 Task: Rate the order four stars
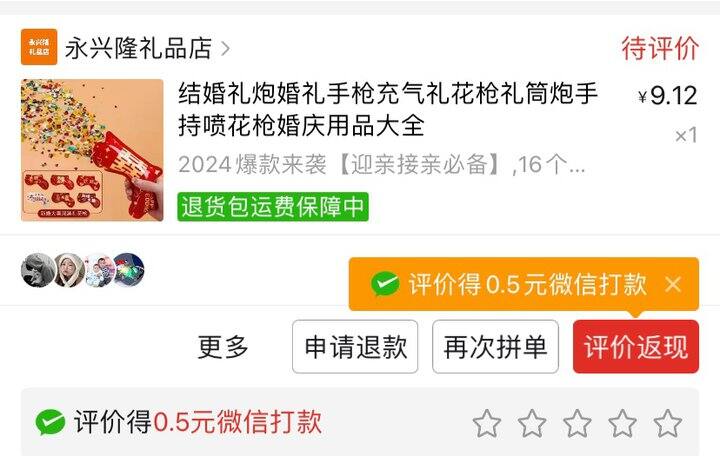click(622, 423)
